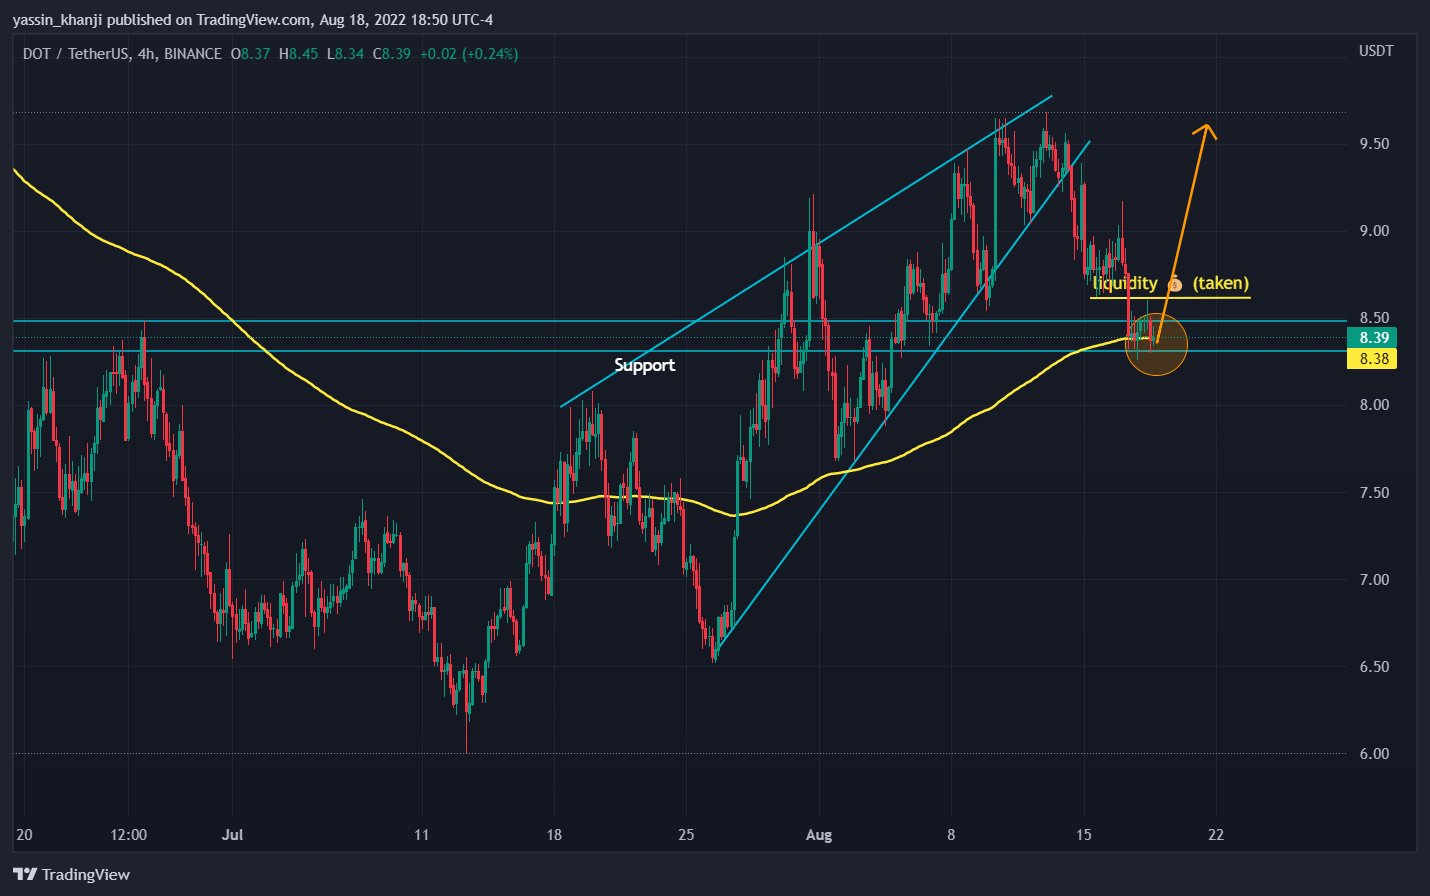Click the 'Jul' date axis label

[x=232, y=835]
